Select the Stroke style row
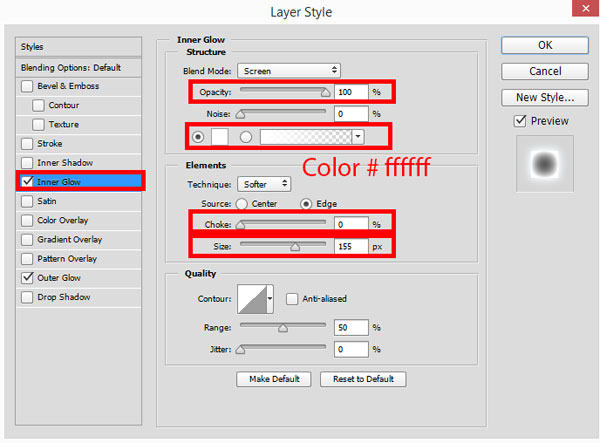 78,143
